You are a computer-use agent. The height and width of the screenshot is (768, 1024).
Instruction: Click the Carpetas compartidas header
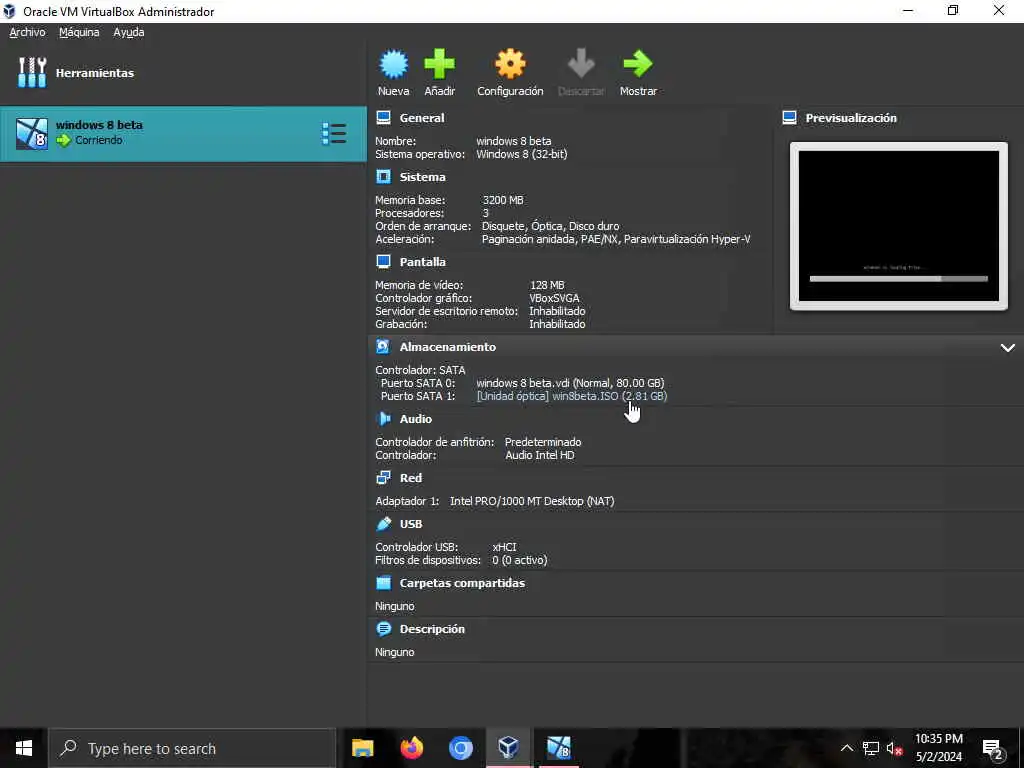click(462, 583)
